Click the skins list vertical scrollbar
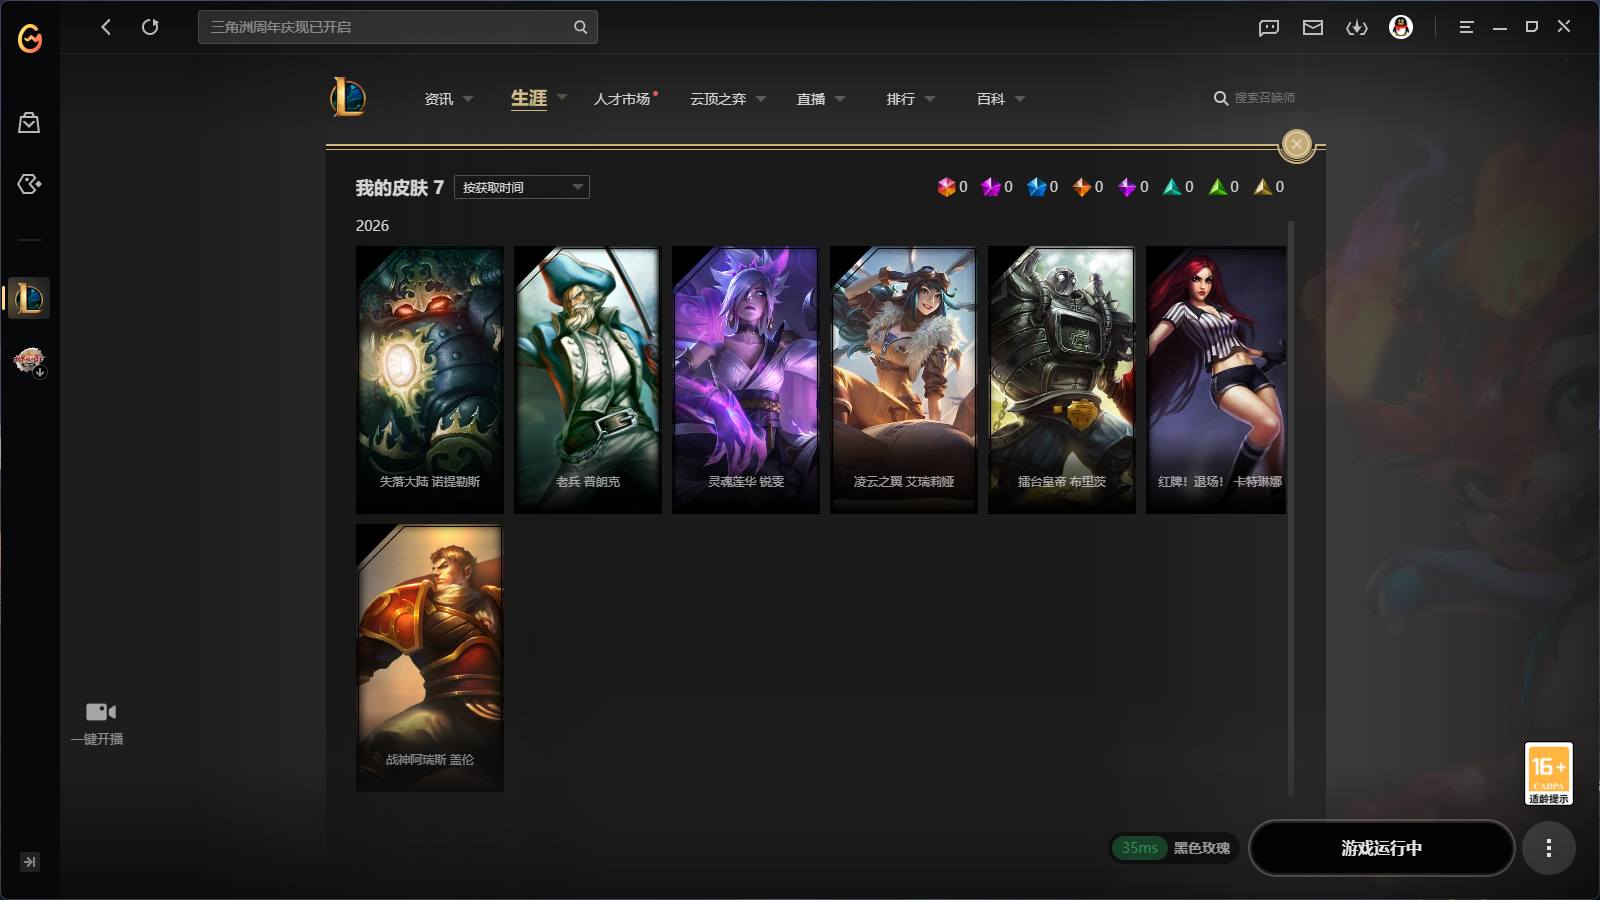The height and width of the screenshot is (900, 1600). pyautogui.click(x=1291, y=508)
